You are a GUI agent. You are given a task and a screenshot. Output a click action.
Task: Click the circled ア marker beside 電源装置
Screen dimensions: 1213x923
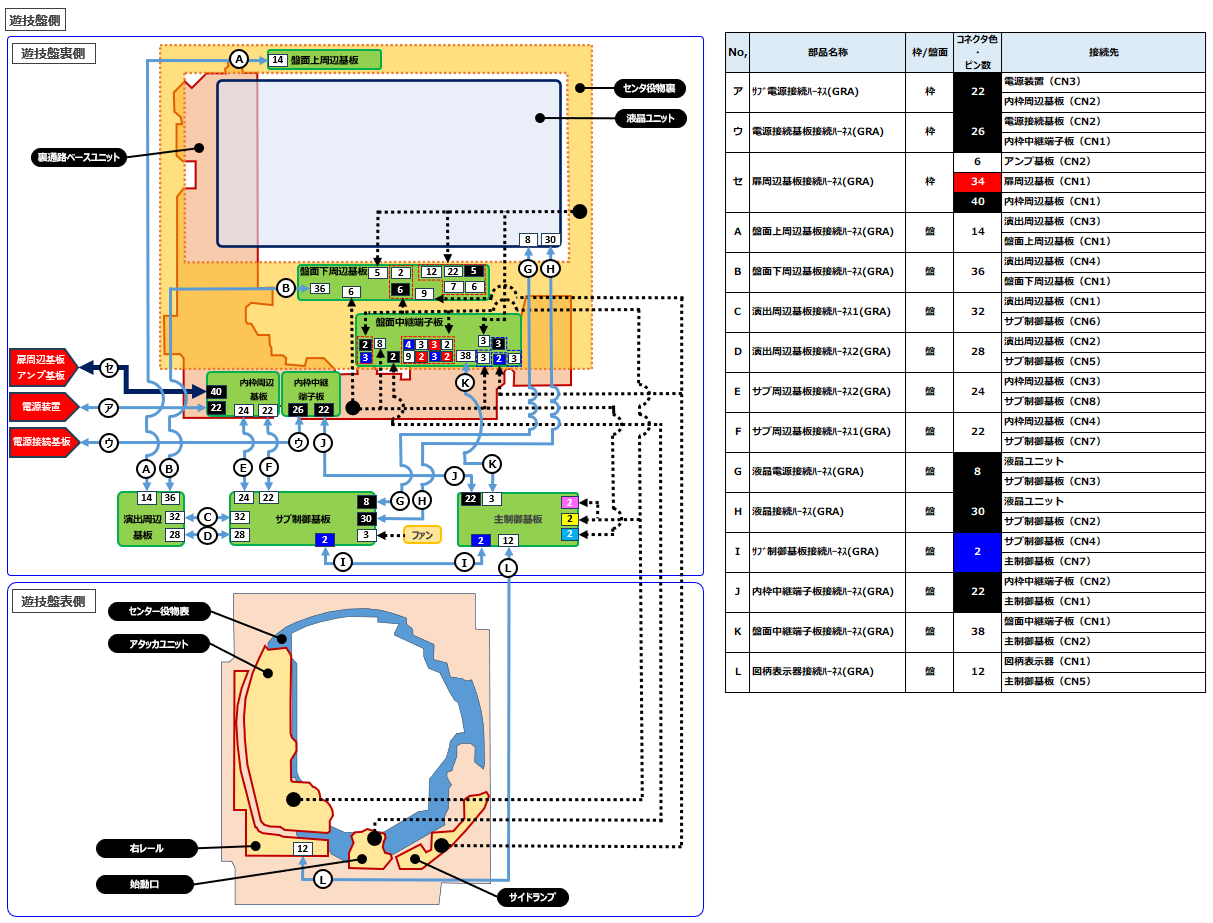tap(108, 406)
